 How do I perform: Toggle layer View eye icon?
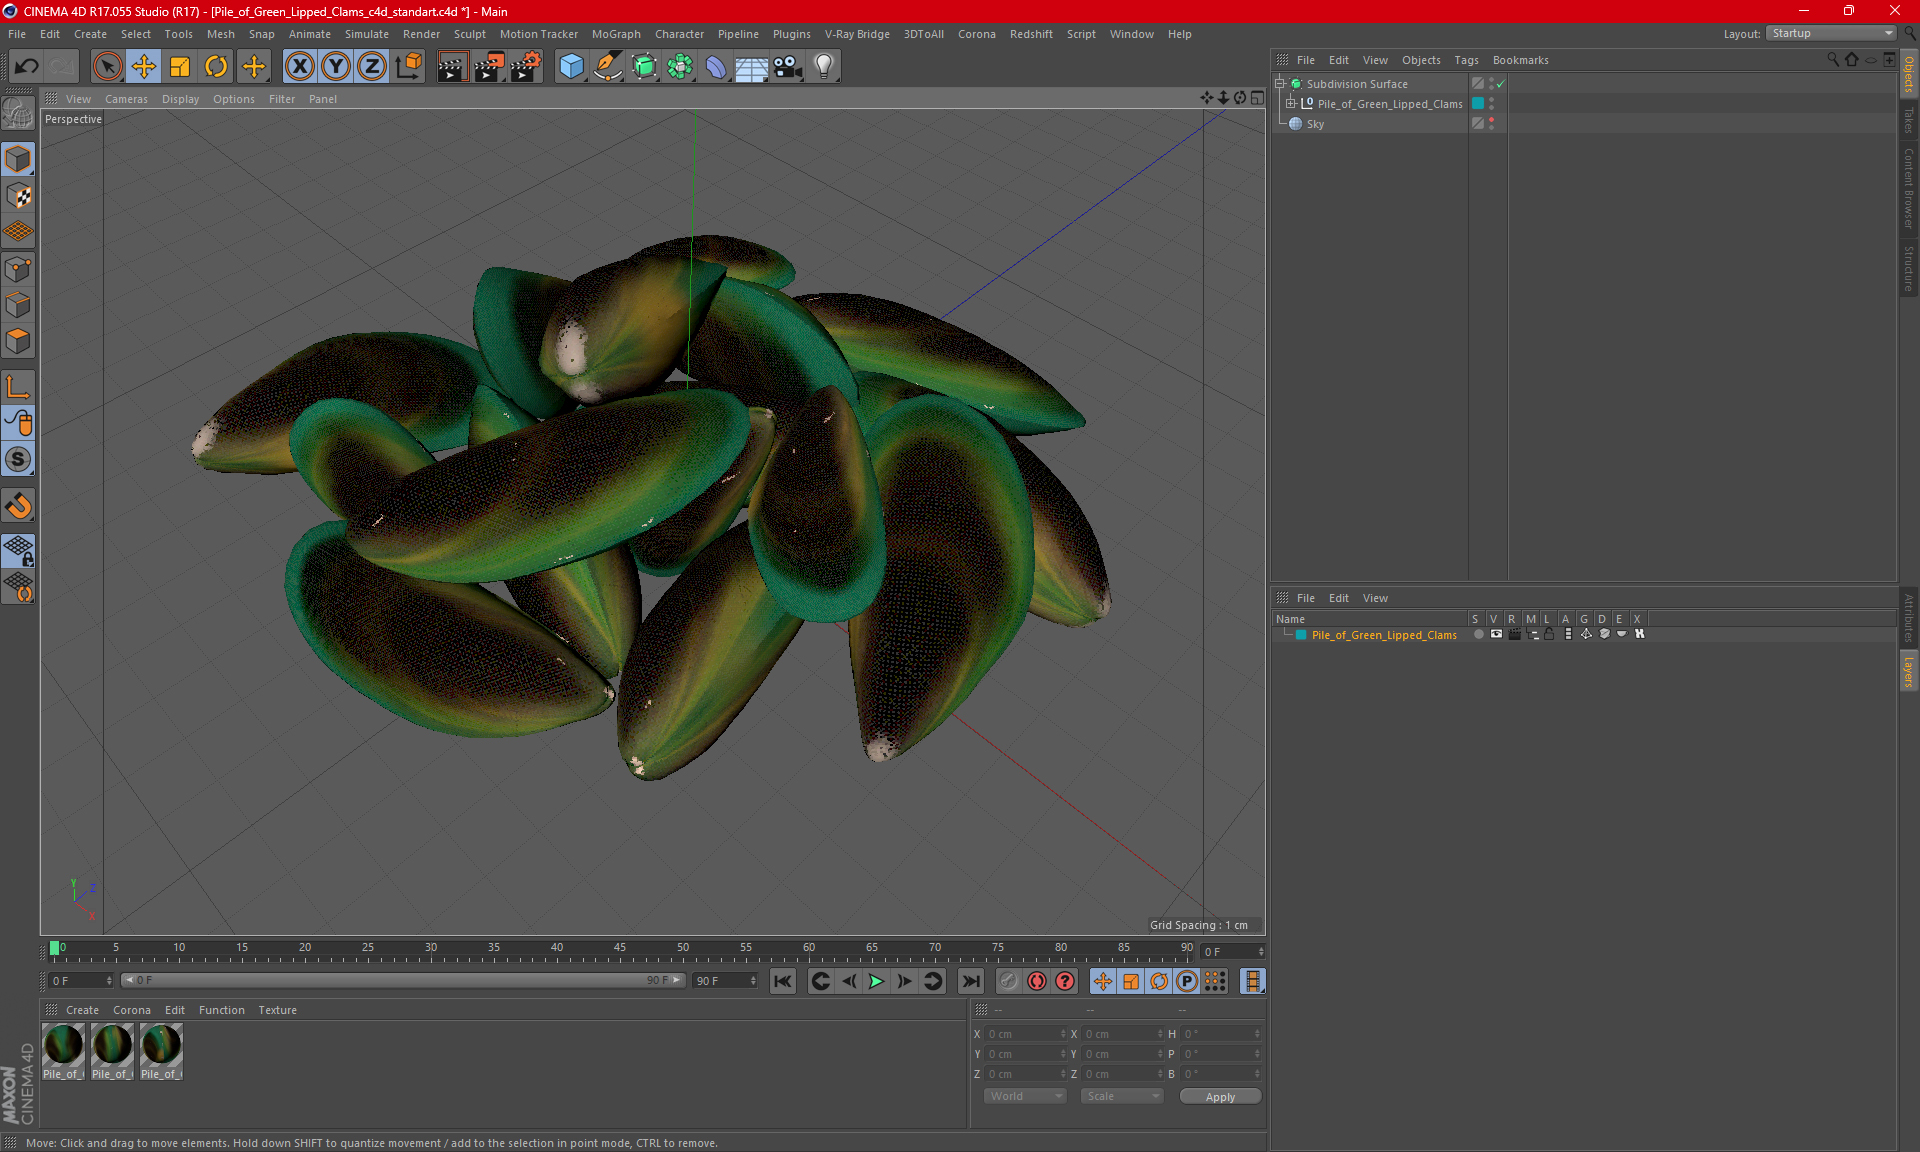[1496, 634]
